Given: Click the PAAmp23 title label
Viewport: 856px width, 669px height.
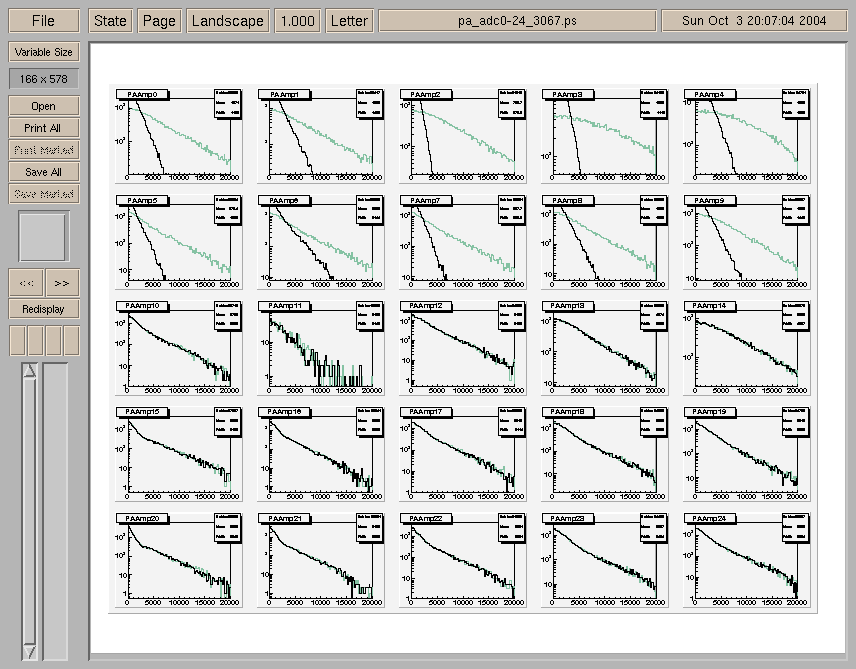Looking at the screenshot, I should click(x=568, y=518).
